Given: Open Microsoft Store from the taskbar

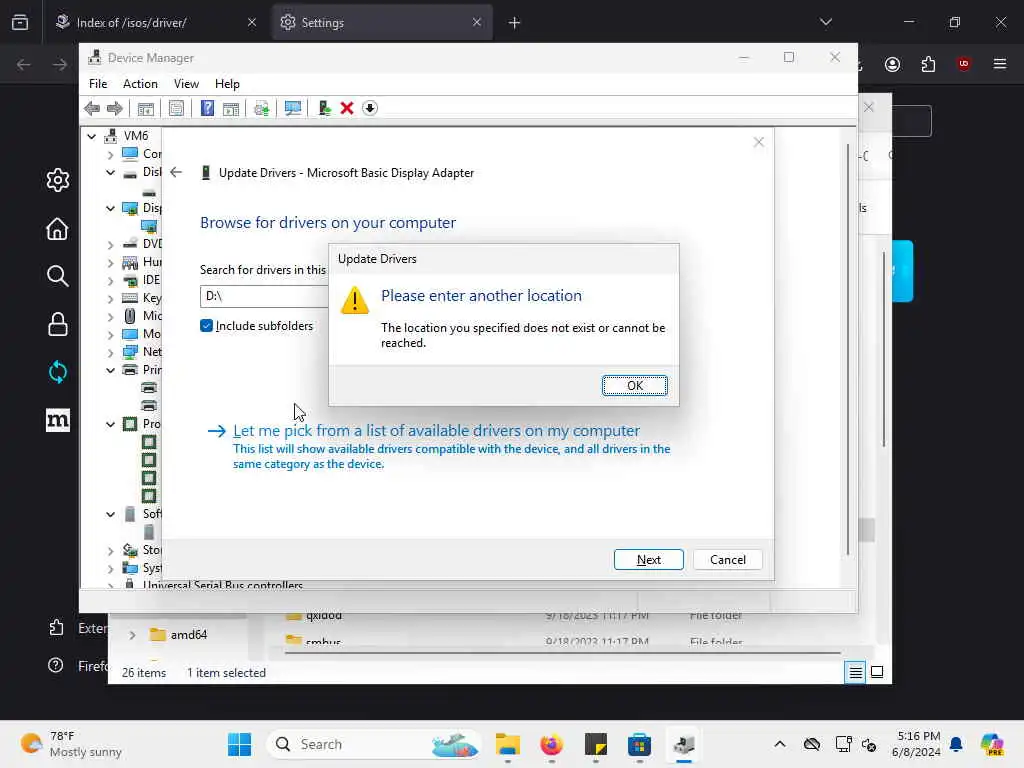Looking at the screenshot, I should (x=639, y=744).
